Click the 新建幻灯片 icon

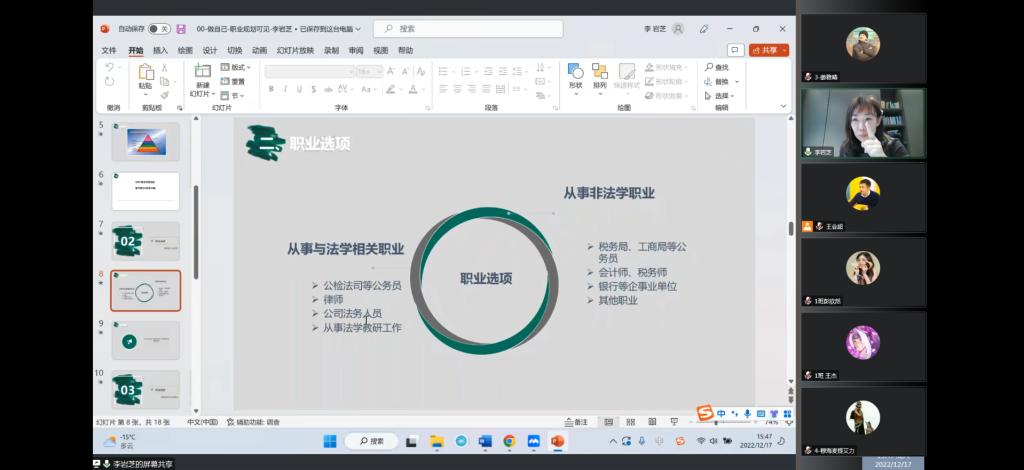(x=203, y=72)
